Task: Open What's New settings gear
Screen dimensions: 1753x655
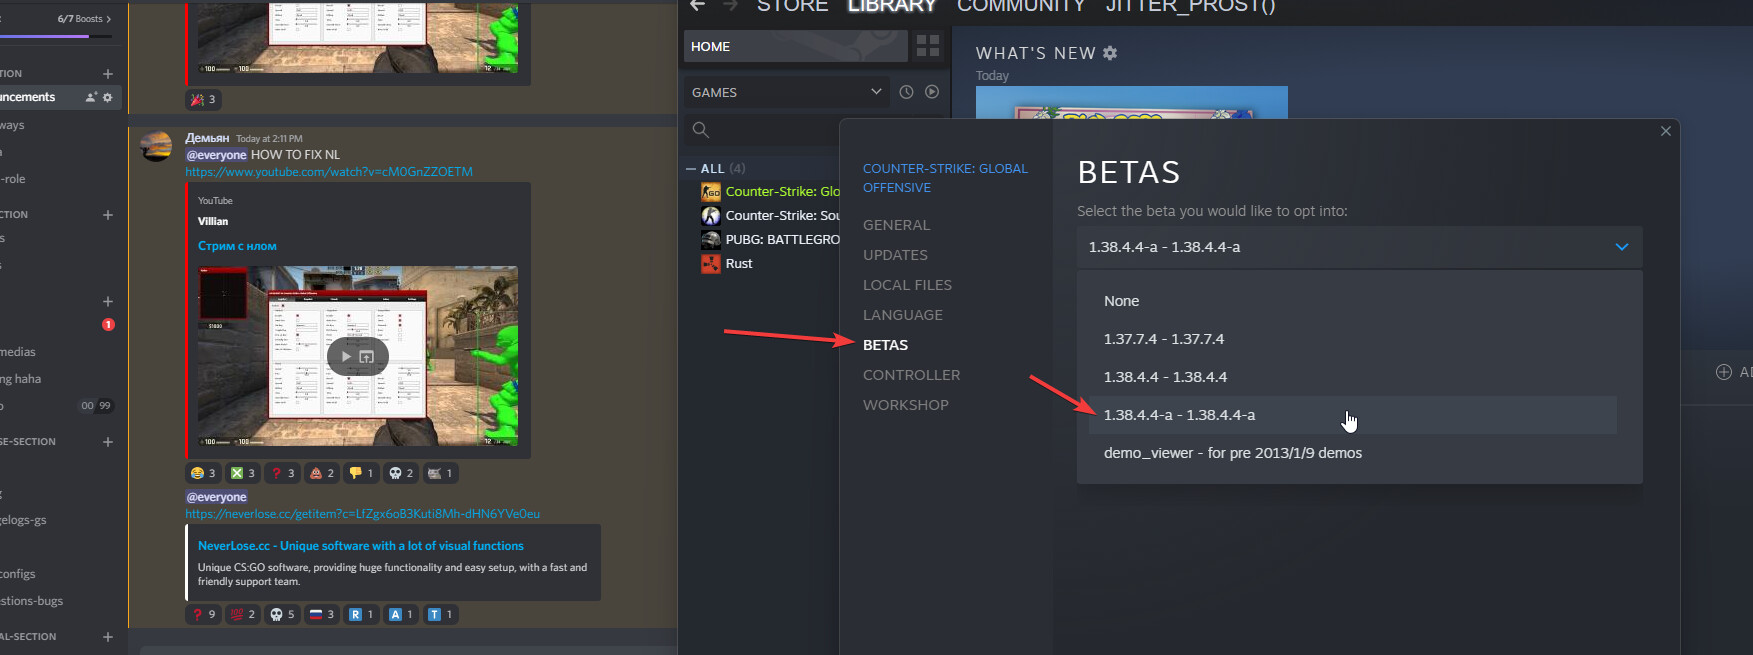Action: [x=1110, y=53]
